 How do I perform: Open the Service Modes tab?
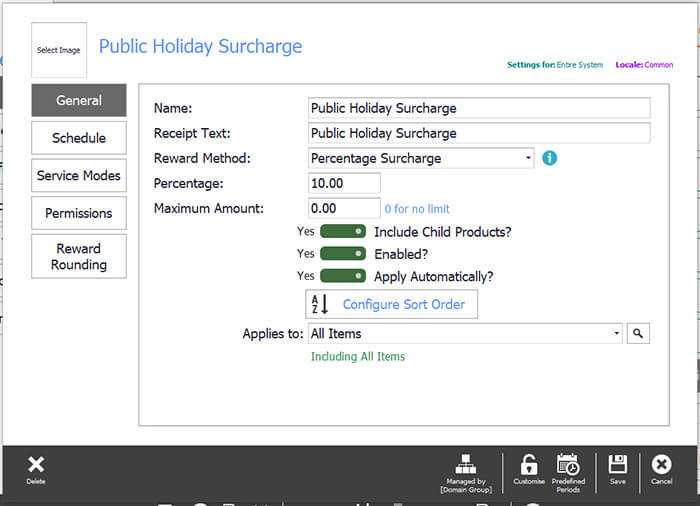[79, 175]
